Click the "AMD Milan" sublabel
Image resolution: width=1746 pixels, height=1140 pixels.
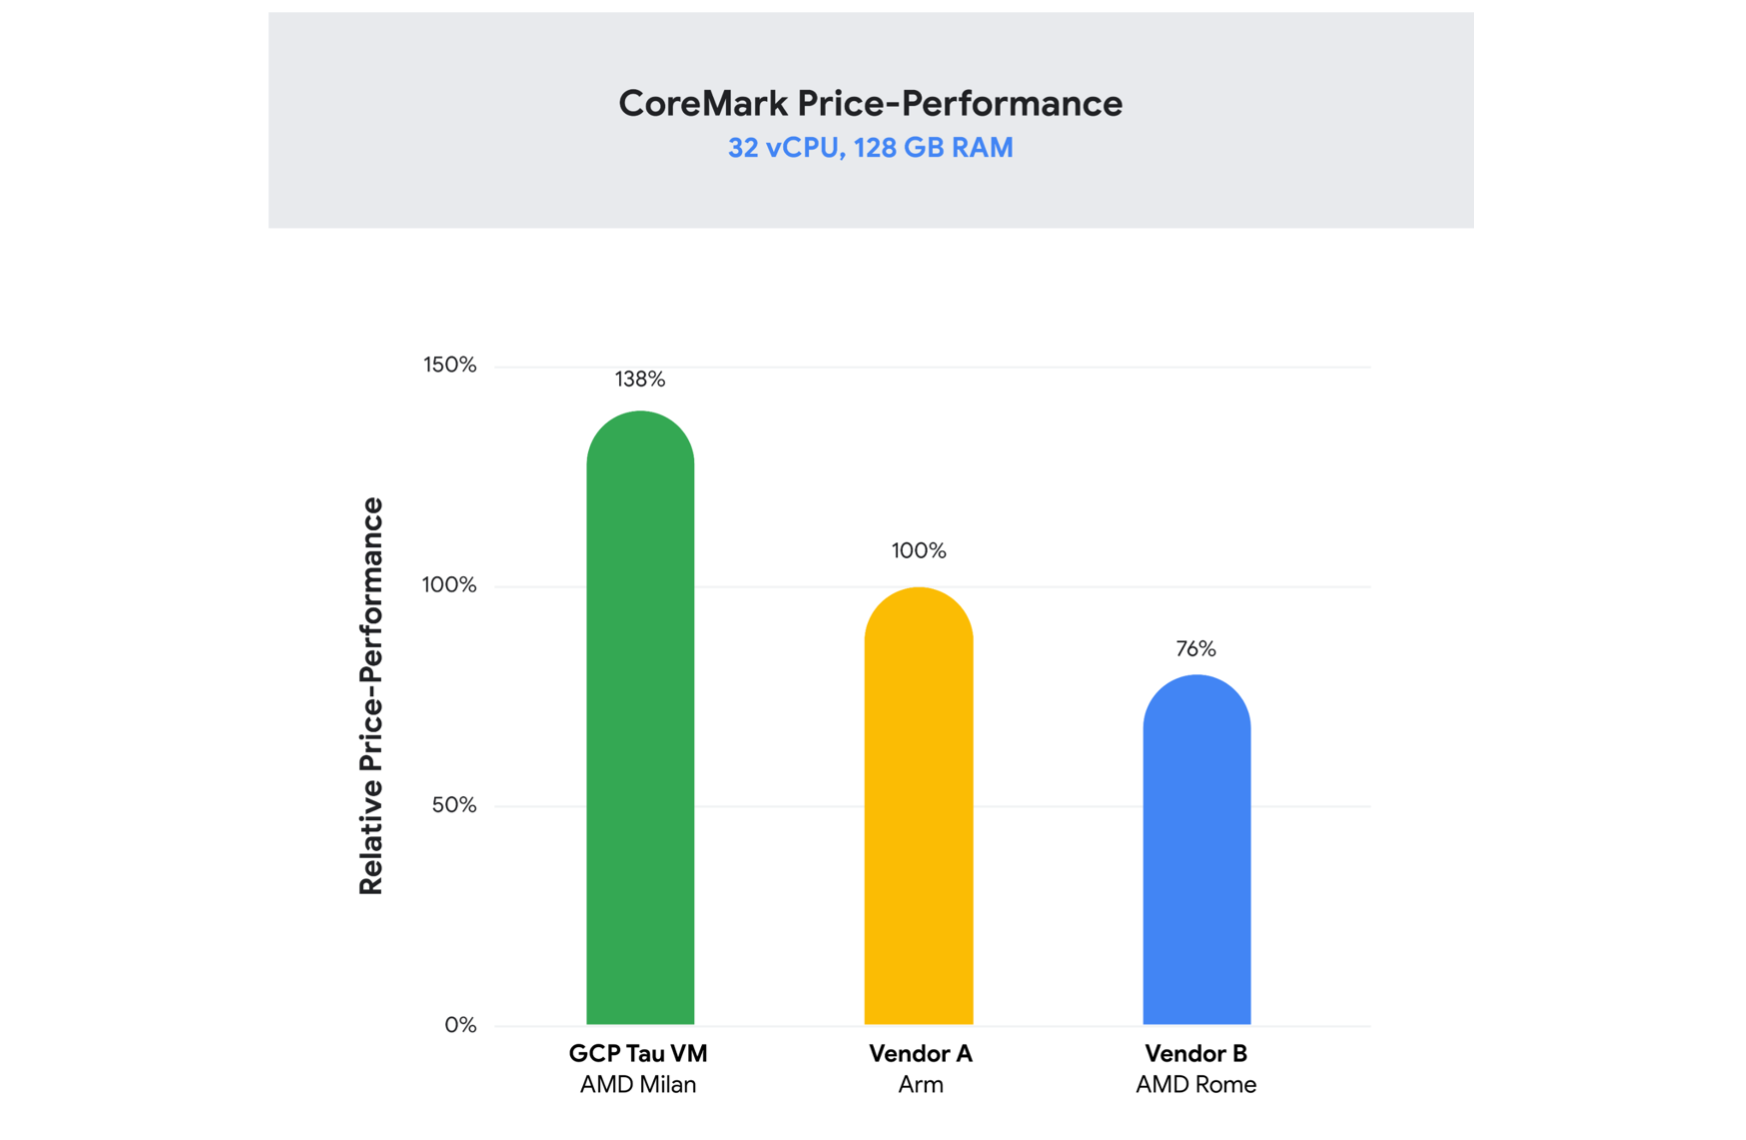[638, 1085]
